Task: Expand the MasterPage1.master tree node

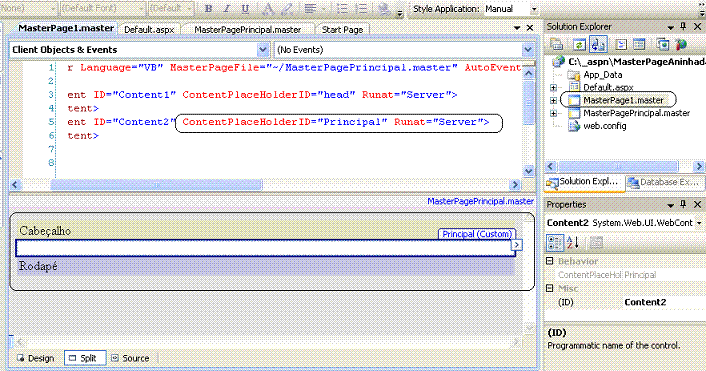Action: click(553, 100)
